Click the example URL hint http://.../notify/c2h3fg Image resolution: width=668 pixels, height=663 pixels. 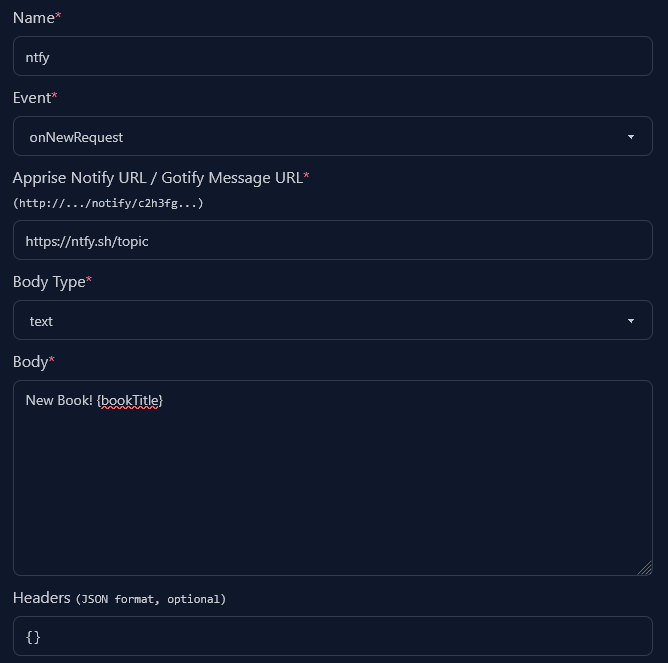(108, 203)
